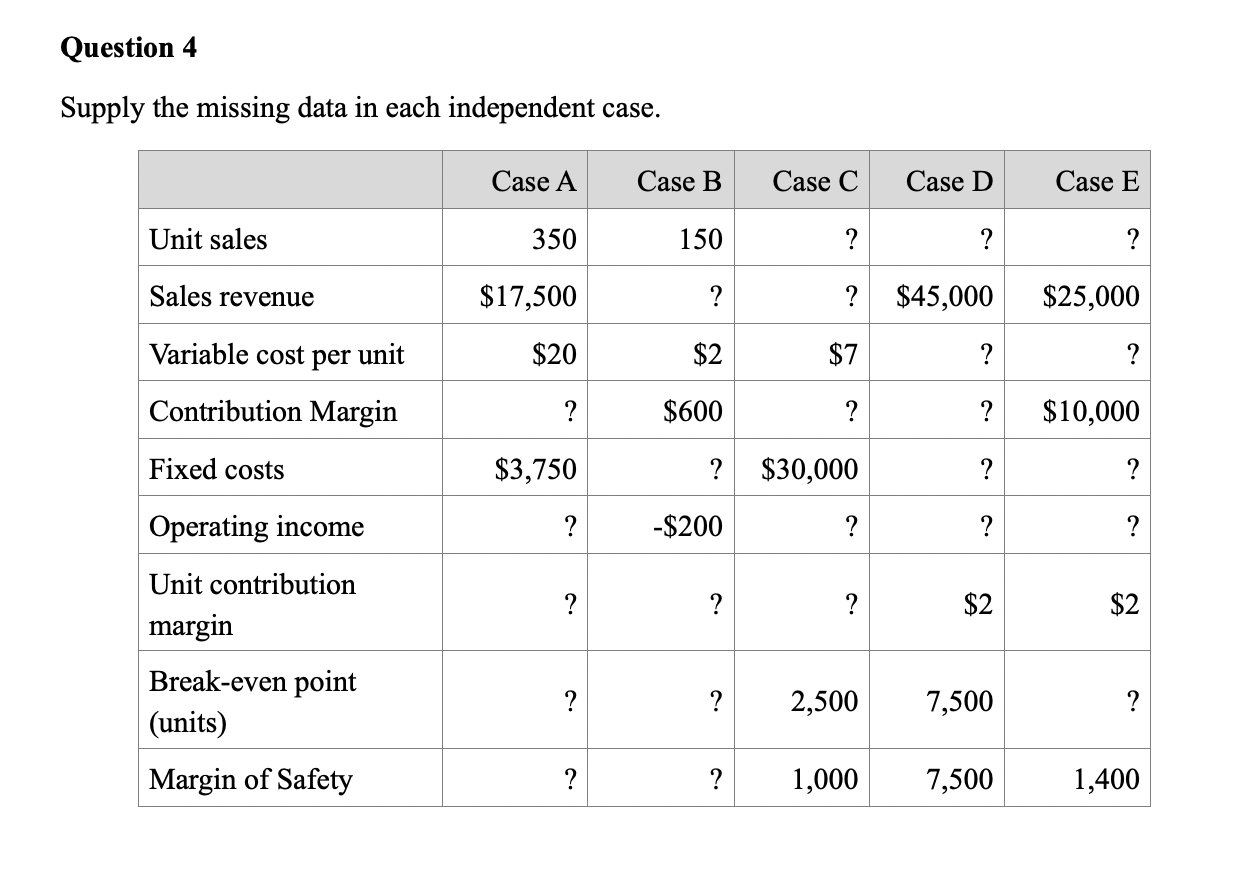1248x872 pixels.
Task: Click the Case E unit contribution margin $2
Action: point(1124,605)
